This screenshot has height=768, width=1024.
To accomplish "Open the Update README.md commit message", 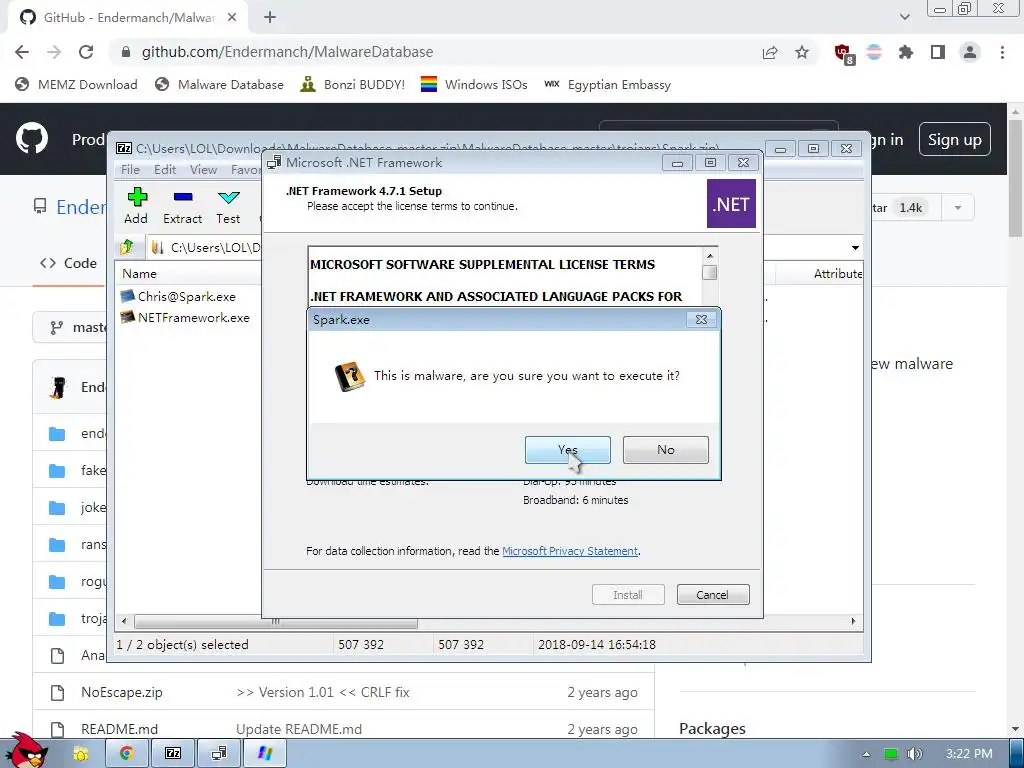I will coord(298,729).
